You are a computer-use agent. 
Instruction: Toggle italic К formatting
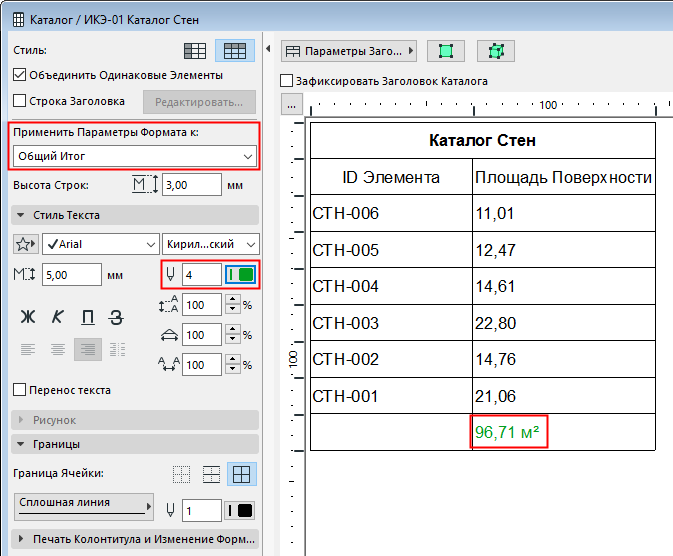click(58, 317)
